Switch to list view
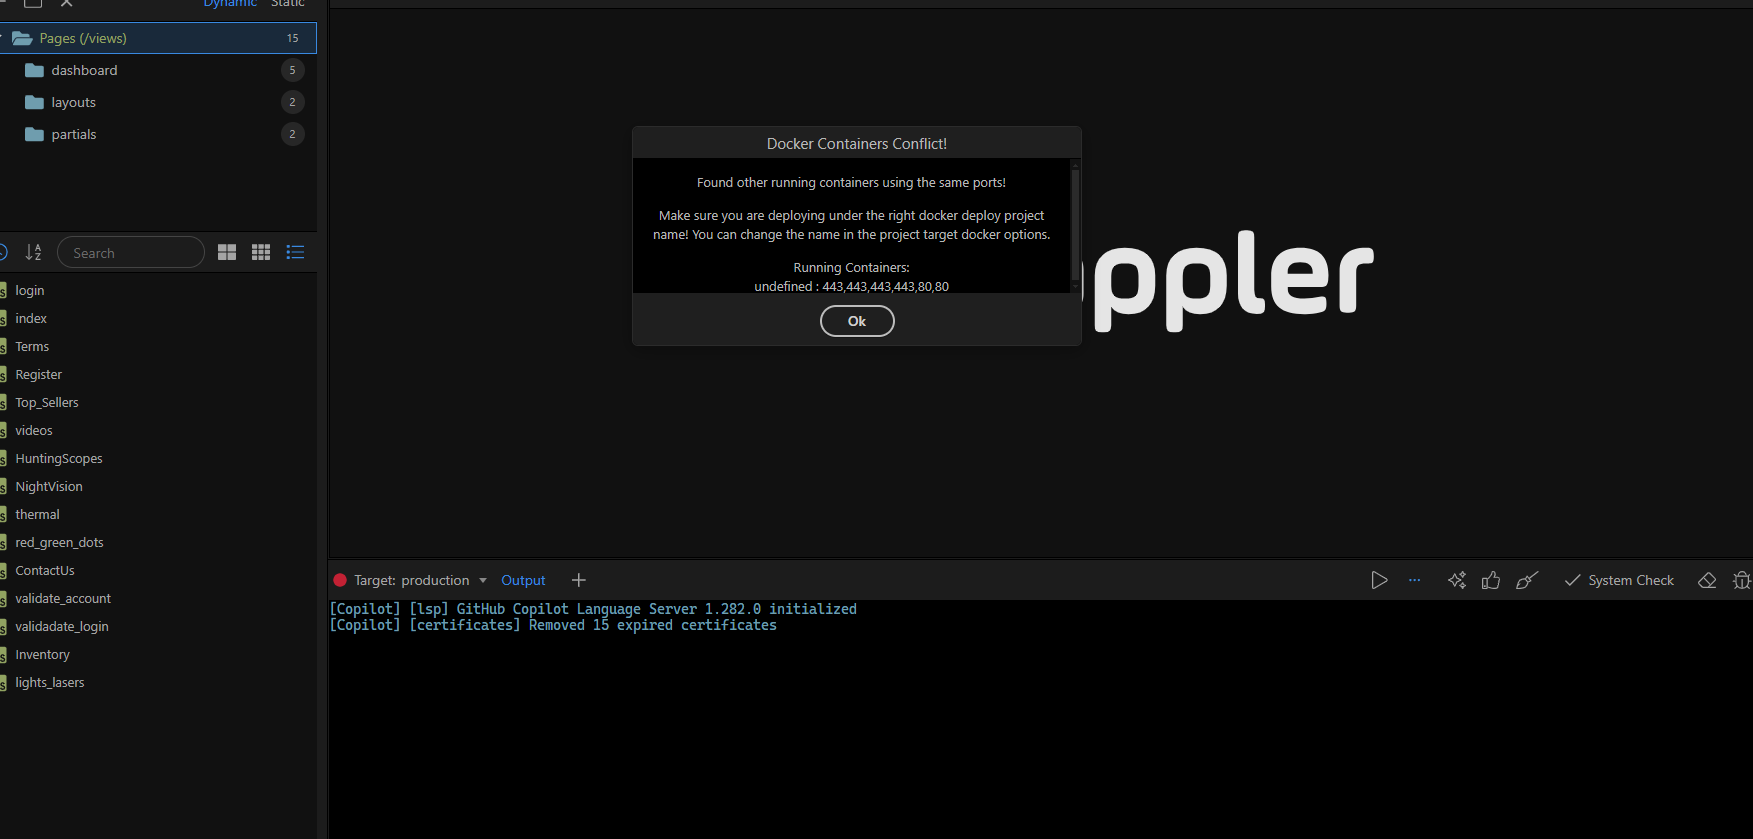 [x=295, y=252]
